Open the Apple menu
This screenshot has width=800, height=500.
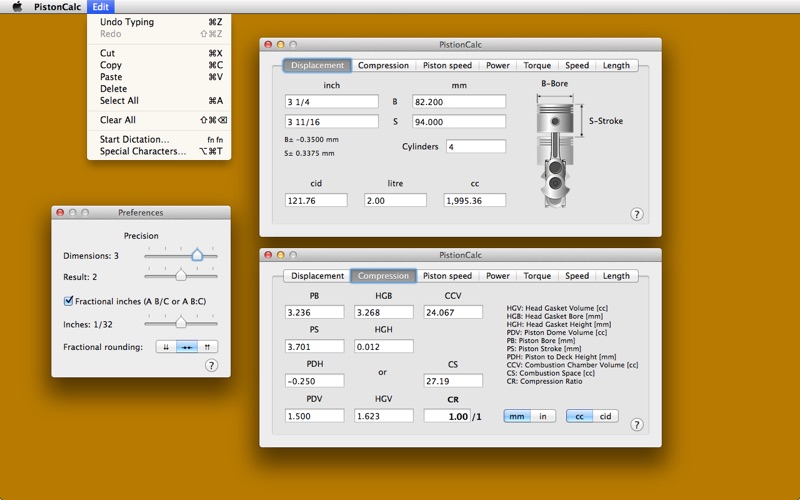(x=17, y=7)
